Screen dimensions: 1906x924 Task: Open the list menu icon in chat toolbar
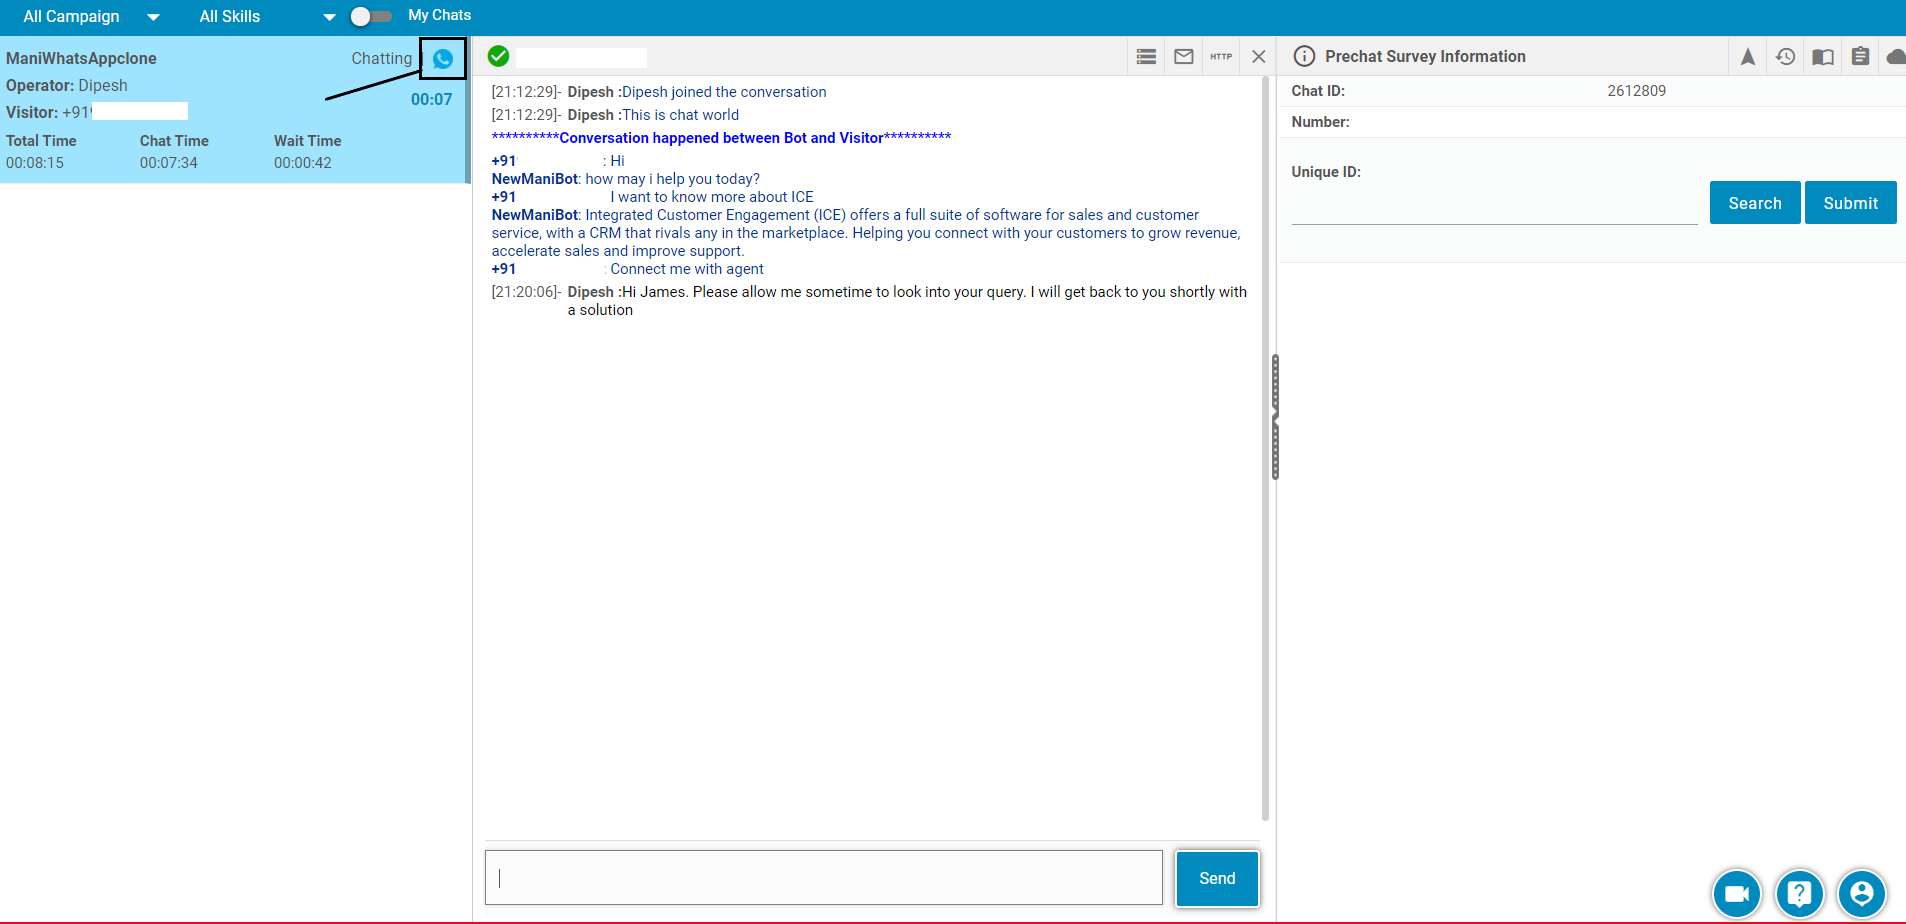tap(1146, 57)
